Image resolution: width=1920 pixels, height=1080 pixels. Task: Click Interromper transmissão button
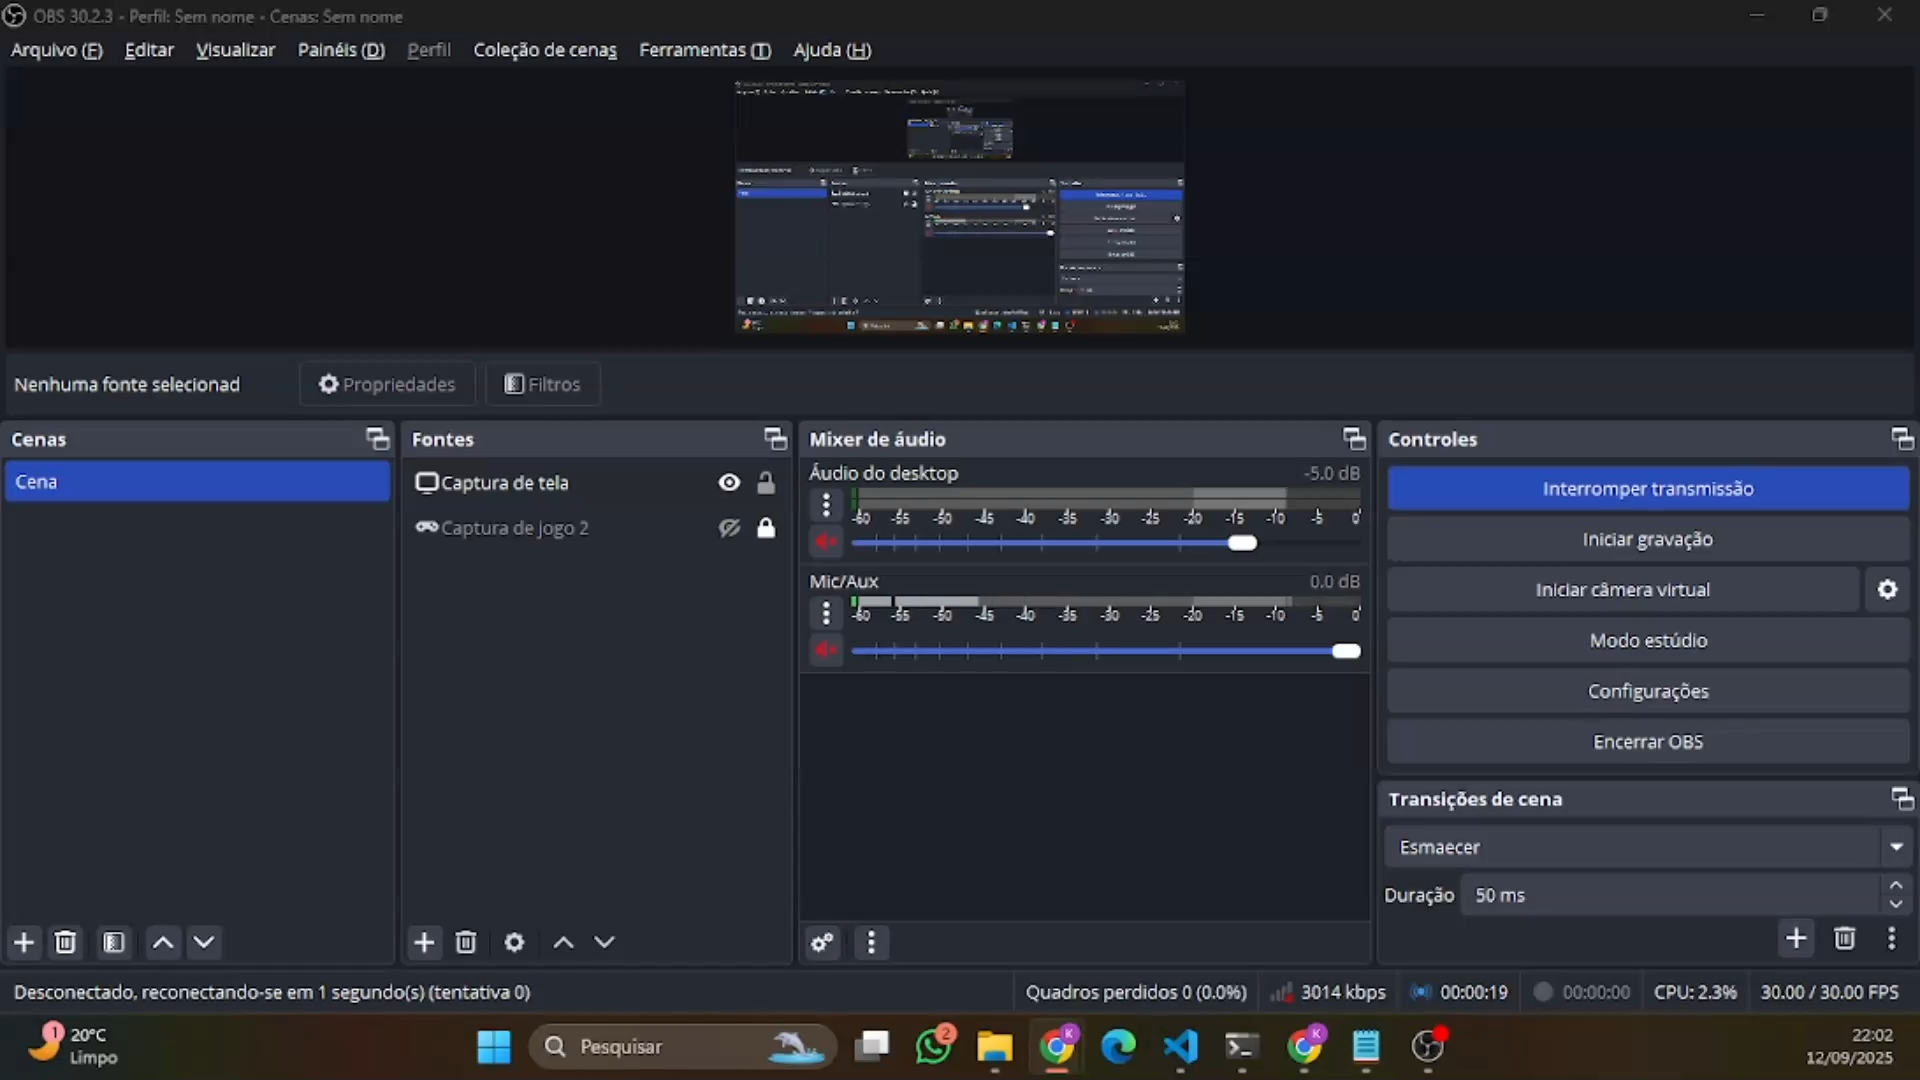click(x=1648, y=489)
